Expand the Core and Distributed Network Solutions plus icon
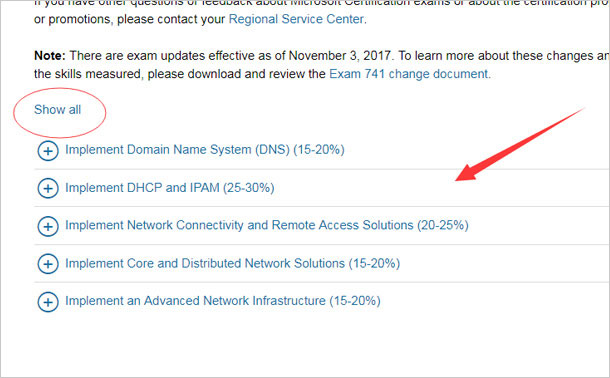 pyautogui.click(x=48, y=264)
